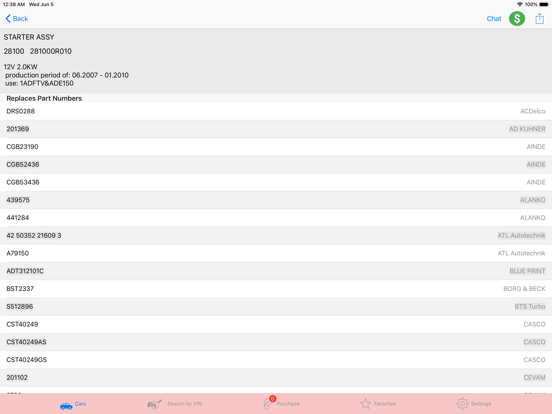Tap the Replaces Part Numbers header
The height and width of the screenshot is (414, 552).
(44, 98)
